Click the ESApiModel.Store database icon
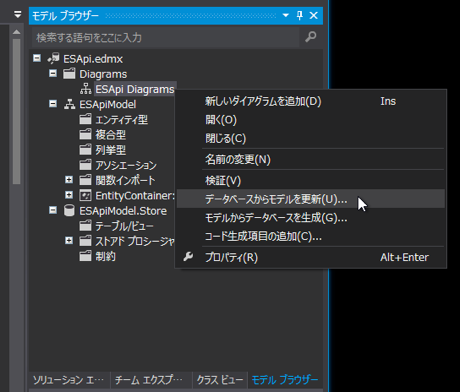The width and height of the screenshot is (460, 392). click(69, 211)
